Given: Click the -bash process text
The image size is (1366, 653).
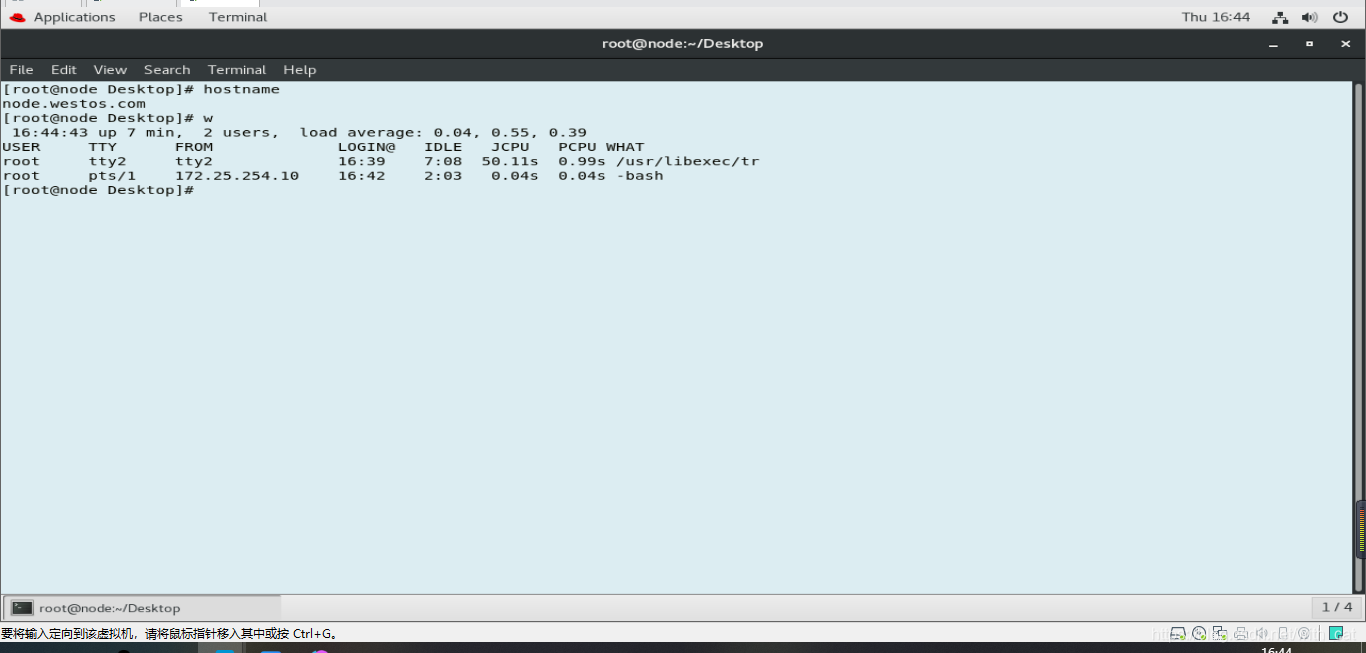Looking at the screenshot, I should click(640, 176).
